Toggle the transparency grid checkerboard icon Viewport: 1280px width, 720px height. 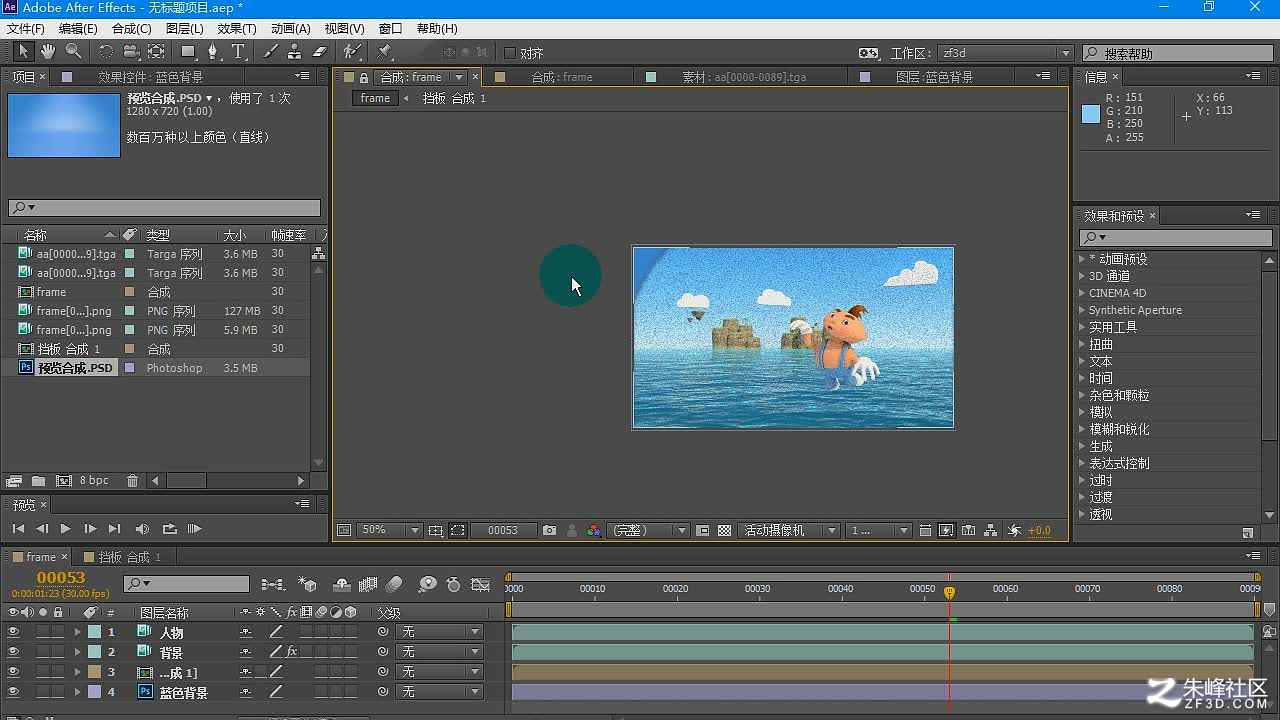(725, 531)
